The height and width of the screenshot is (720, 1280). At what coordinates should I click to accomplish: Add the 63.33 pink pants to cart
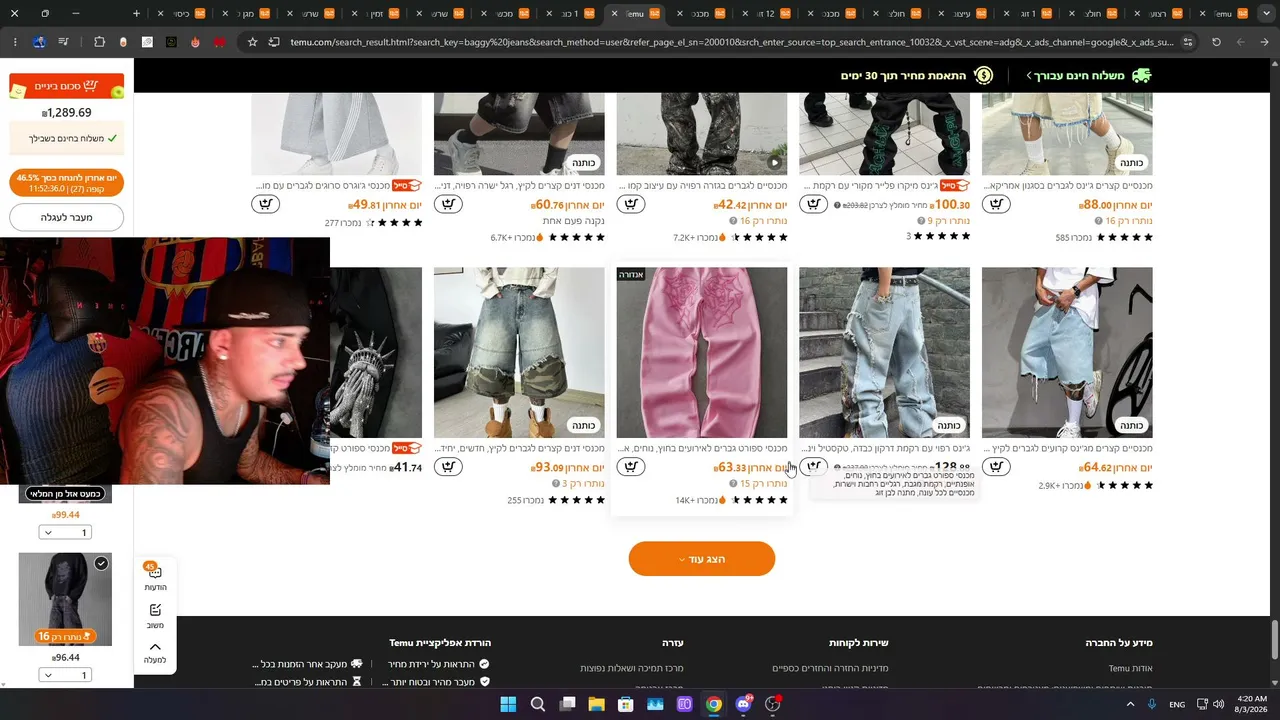tap(630, 467)
